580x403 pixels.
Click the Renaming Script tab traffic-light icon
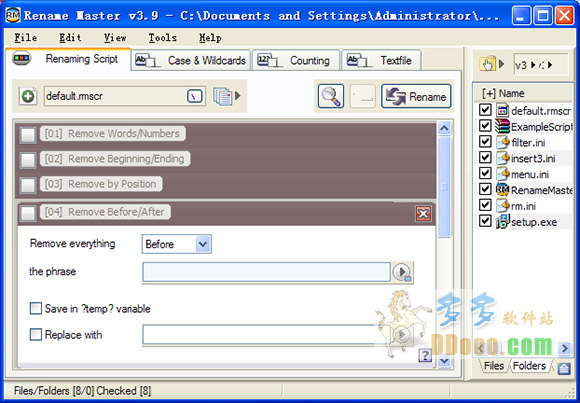point(21,58)
